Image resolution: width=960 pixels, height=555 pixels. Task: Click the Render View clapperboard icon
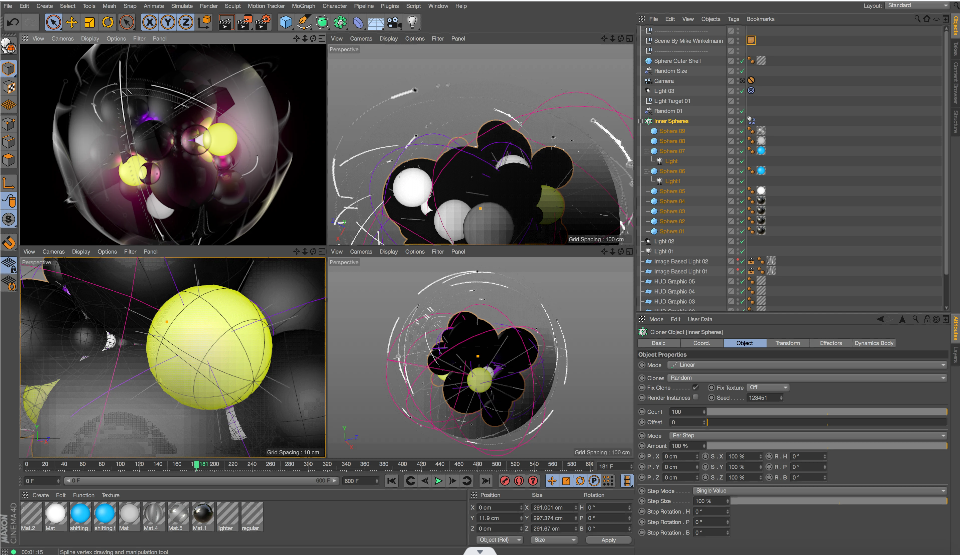pyautogui.click(x=226, y=21)
